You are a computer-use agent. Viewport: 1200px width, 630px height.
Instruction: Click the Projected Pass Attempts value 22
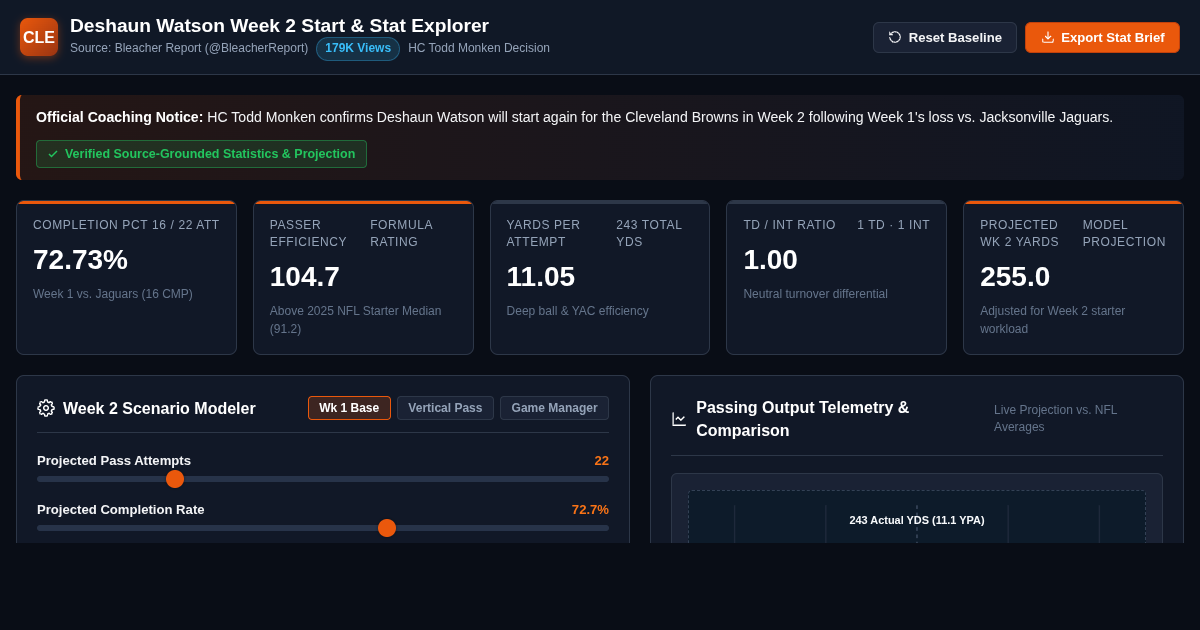click(601, 461)
